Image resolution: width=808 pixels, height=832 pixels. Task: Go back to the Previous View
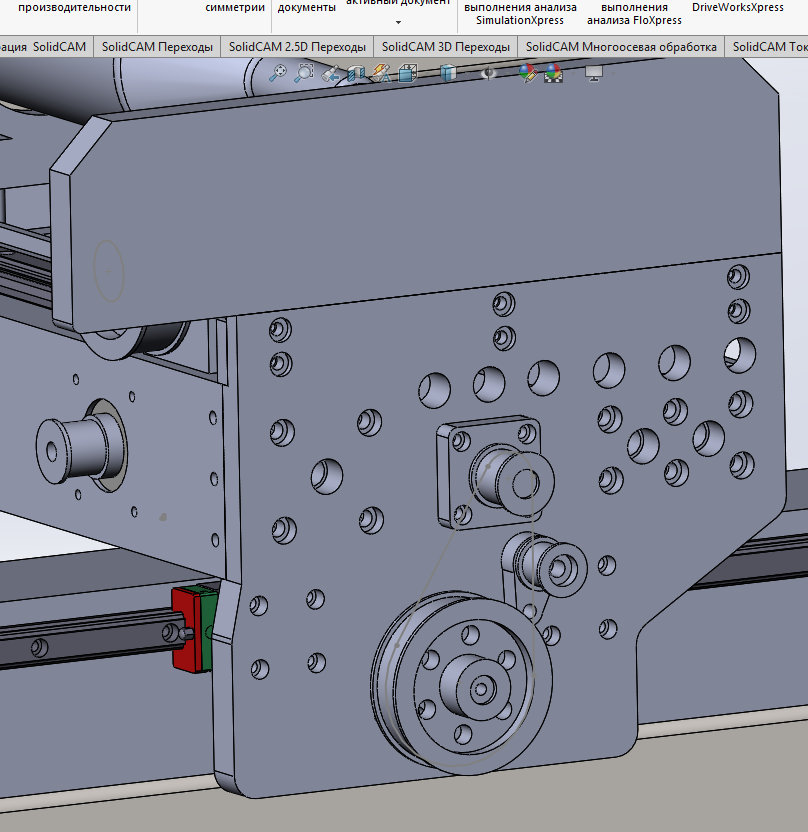point(331,74)
